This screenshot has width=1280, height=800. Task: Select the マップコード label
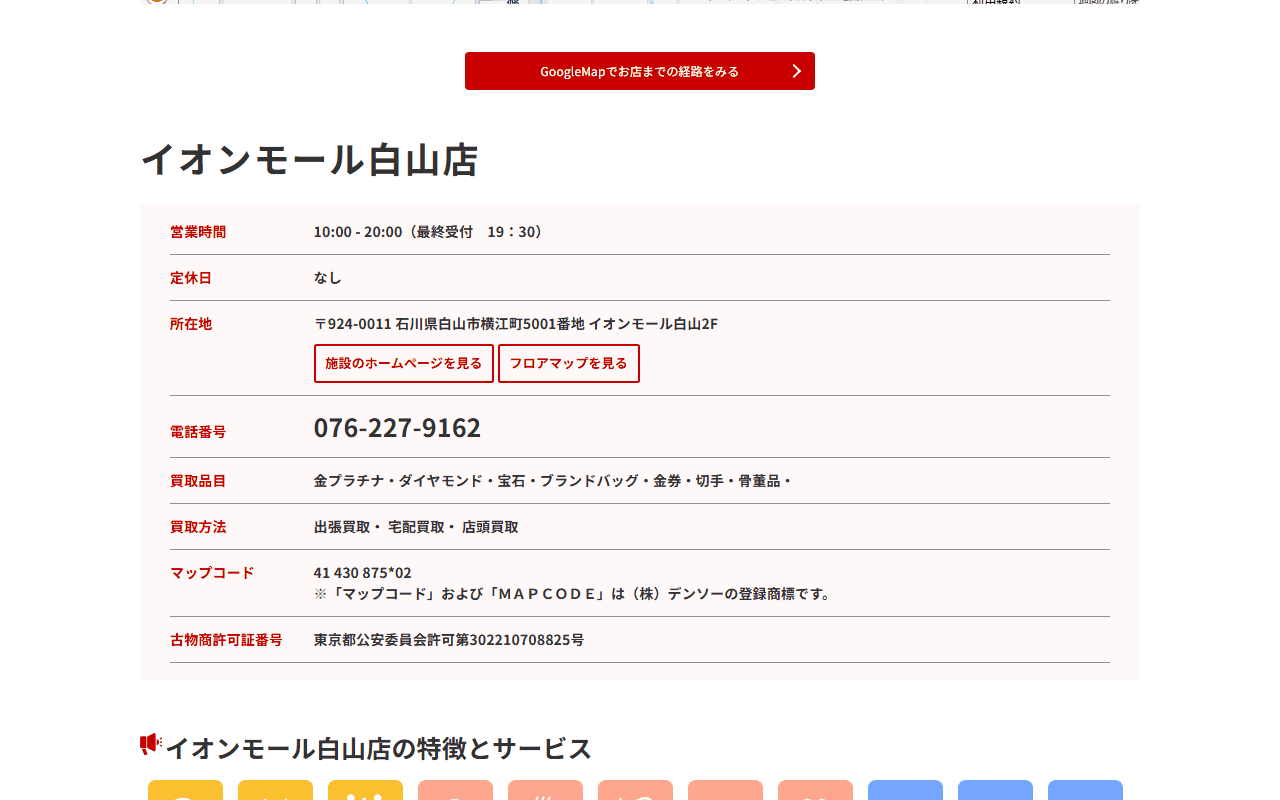point(212,573)
